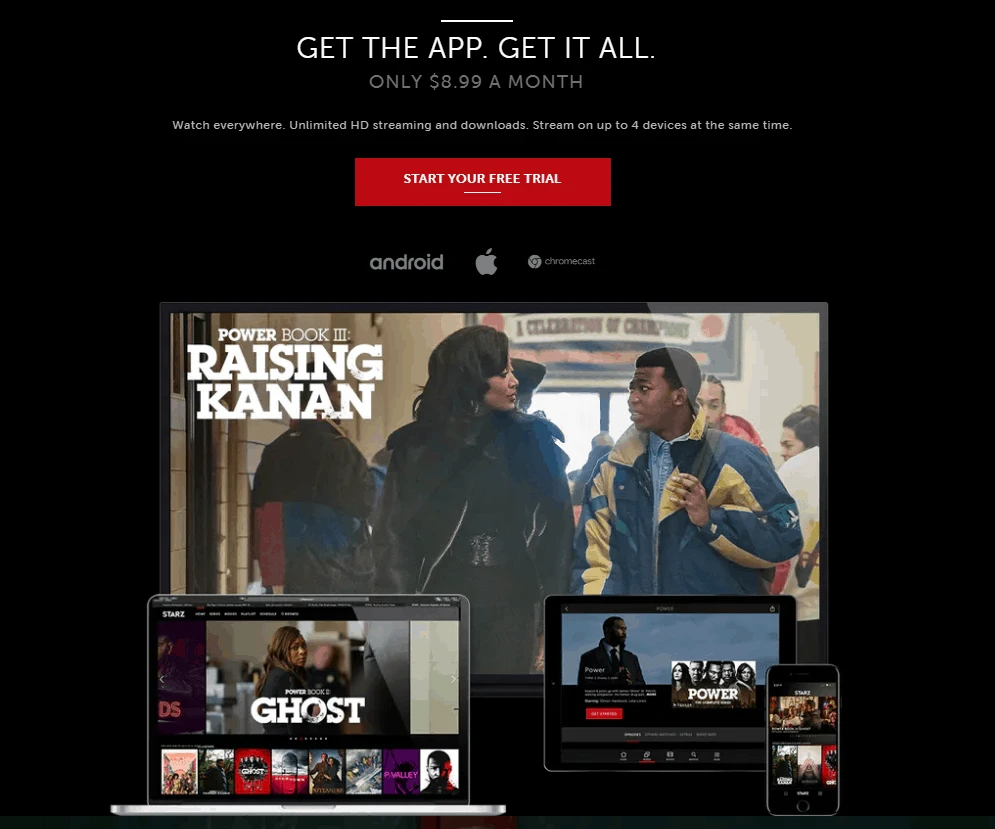The height and width of the screenshot is (829, 995).
Task: Click the 'ONLY $8.99 A MONTH' text
Action: 476,81
